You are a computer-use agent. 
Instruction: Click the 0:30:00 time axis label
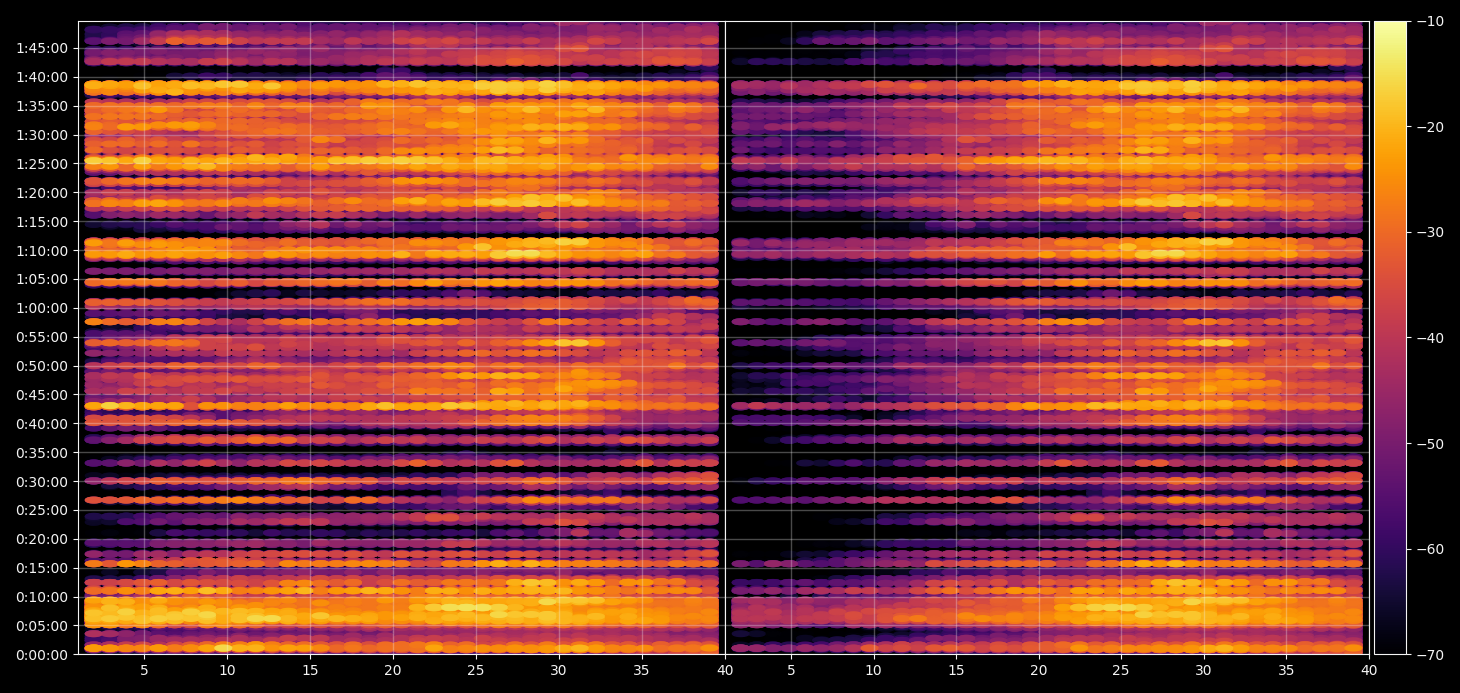coord(42,482)
